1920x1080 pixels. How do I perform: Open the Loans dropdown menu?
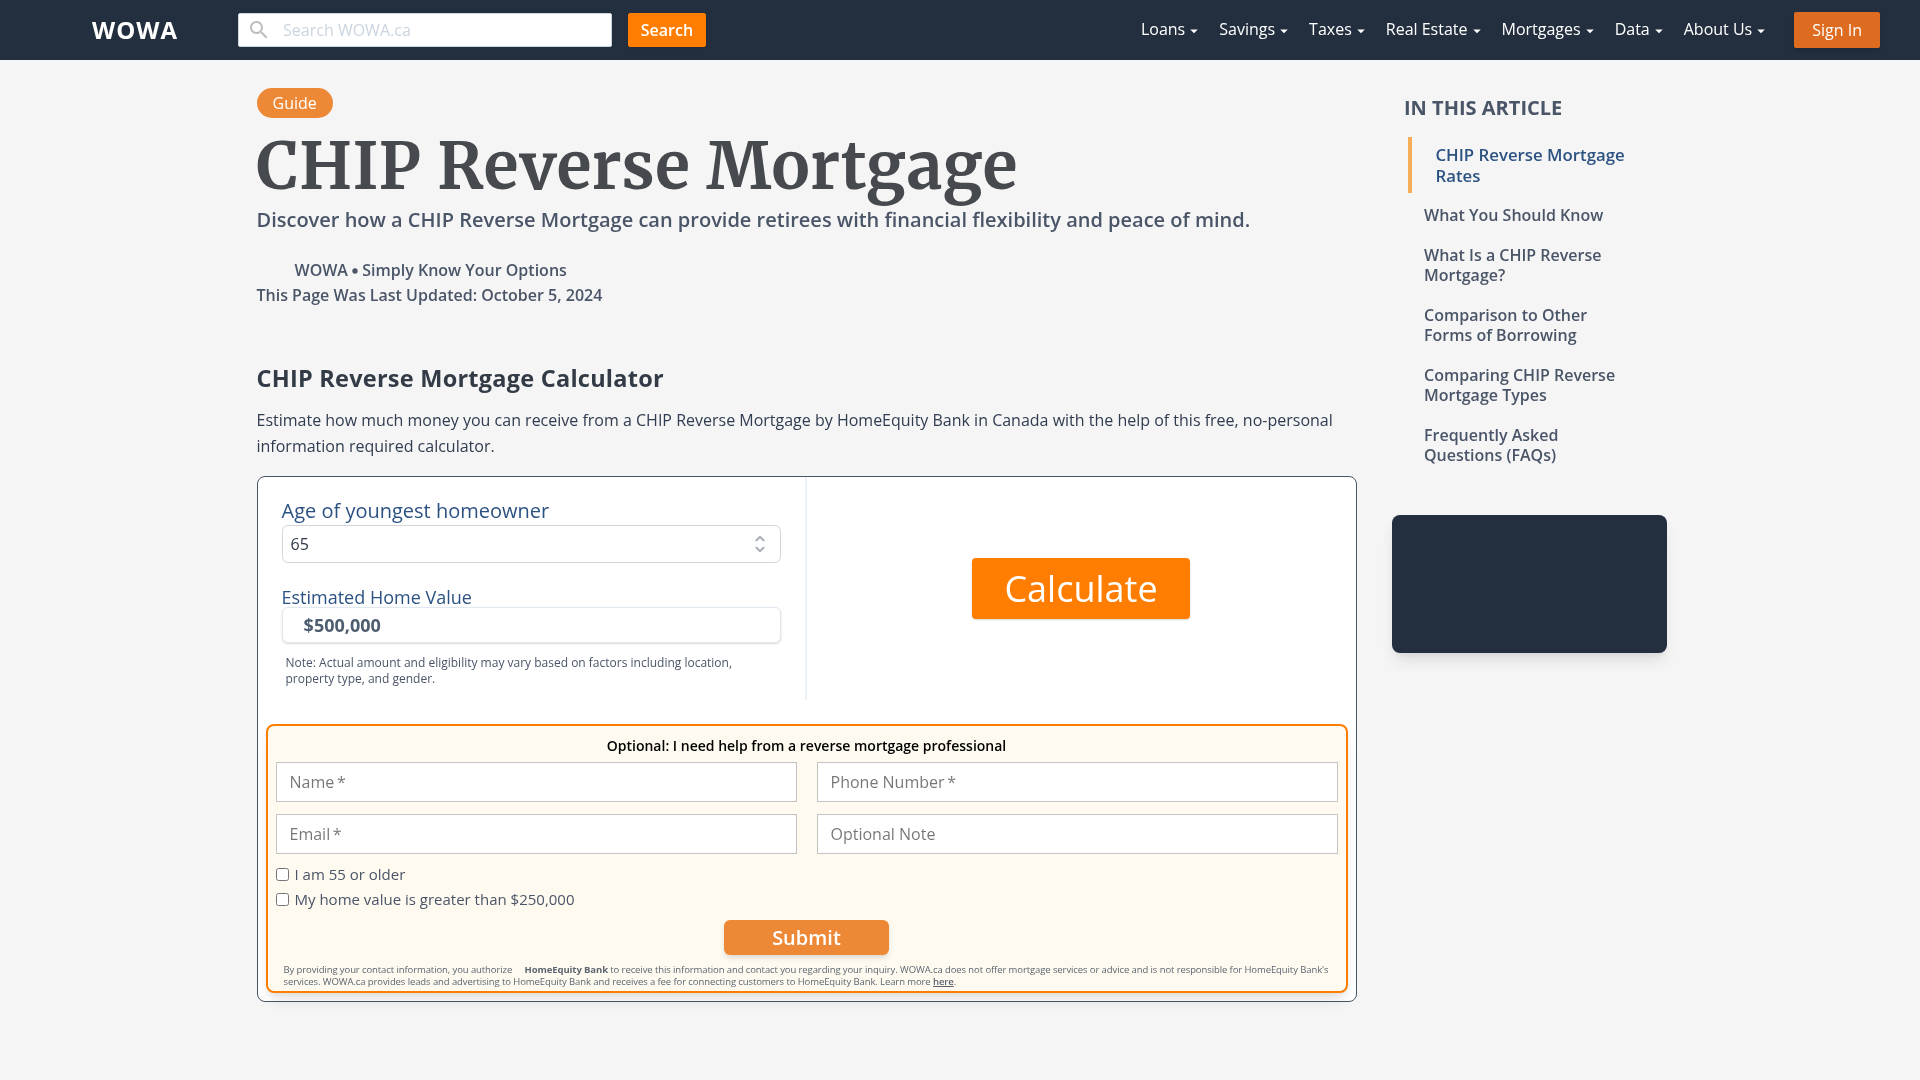pyautogui.click(x=1167, y=29)
